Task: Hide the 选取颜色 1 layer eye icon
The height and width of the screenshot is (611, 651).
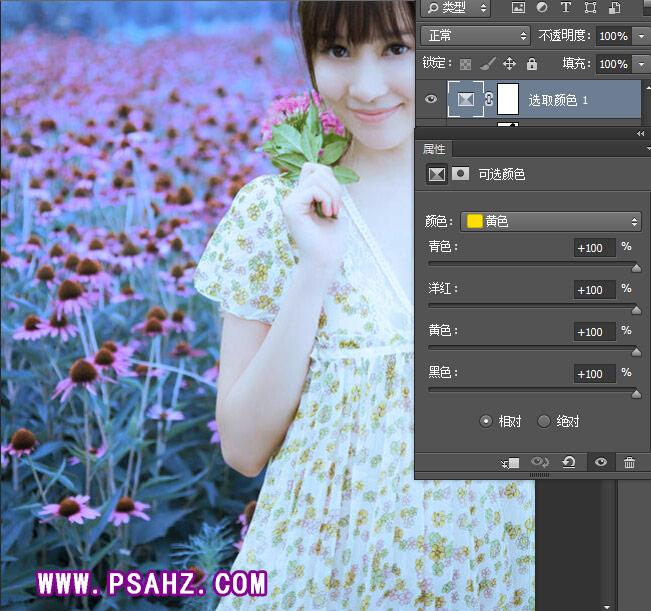Action: pos(431,99)
